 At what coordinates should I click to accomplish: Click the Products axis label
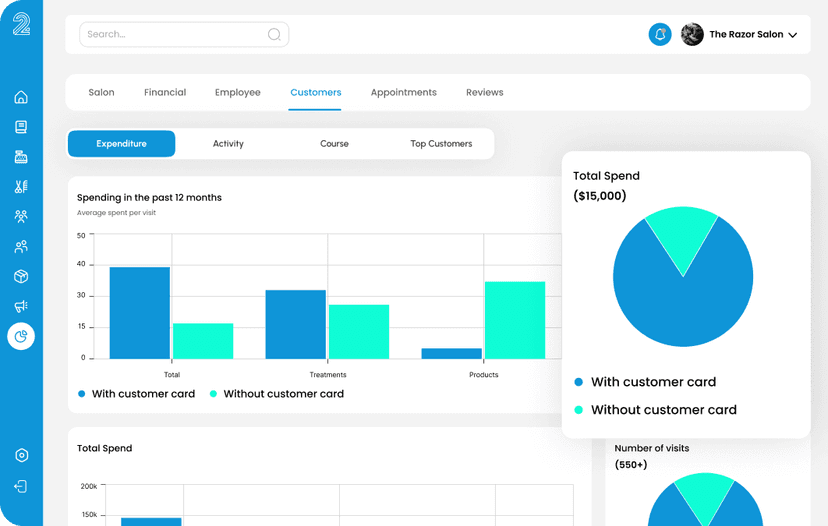pos(484,375)
